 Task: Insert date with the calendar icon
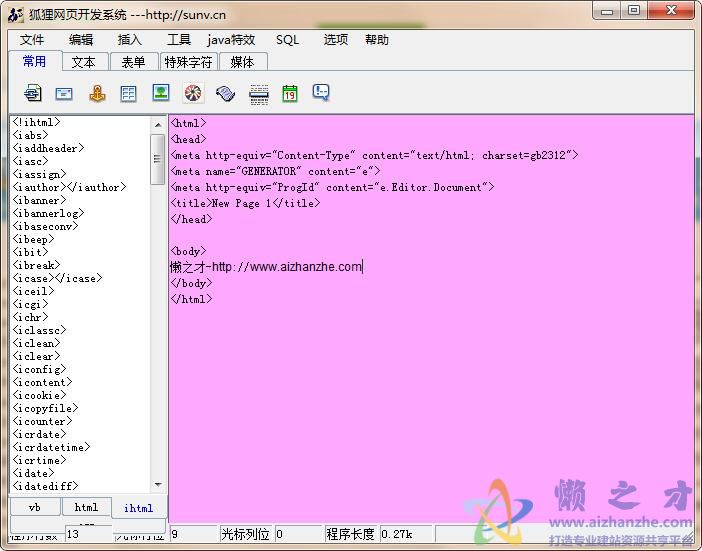[x=290, y=93]
